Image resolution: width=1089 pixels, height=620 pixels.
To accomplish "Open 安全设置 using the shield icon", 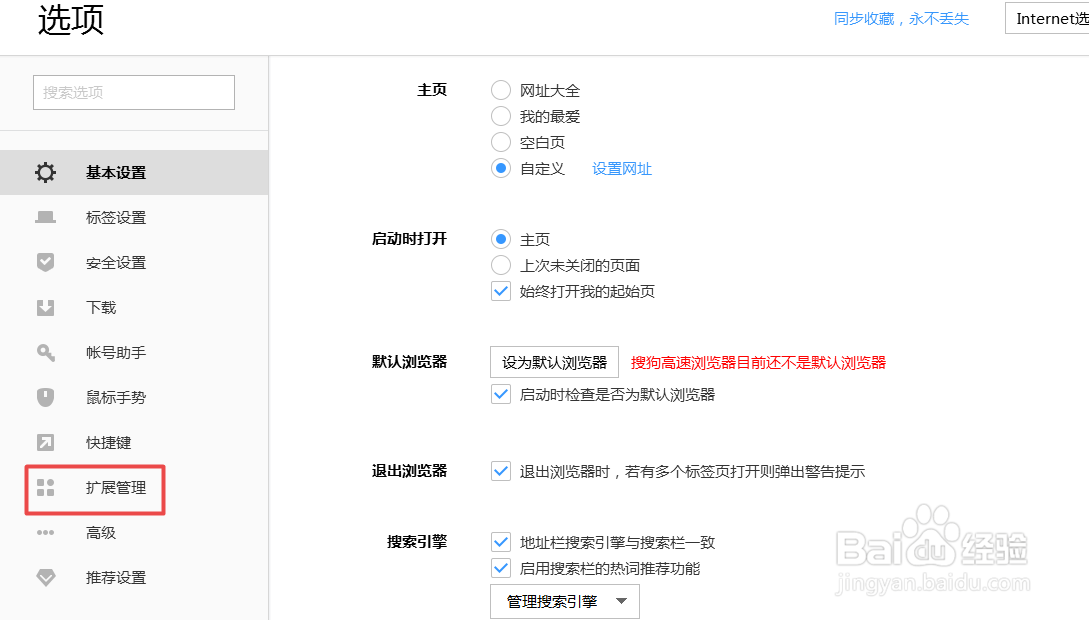I will tap(45, 262).
